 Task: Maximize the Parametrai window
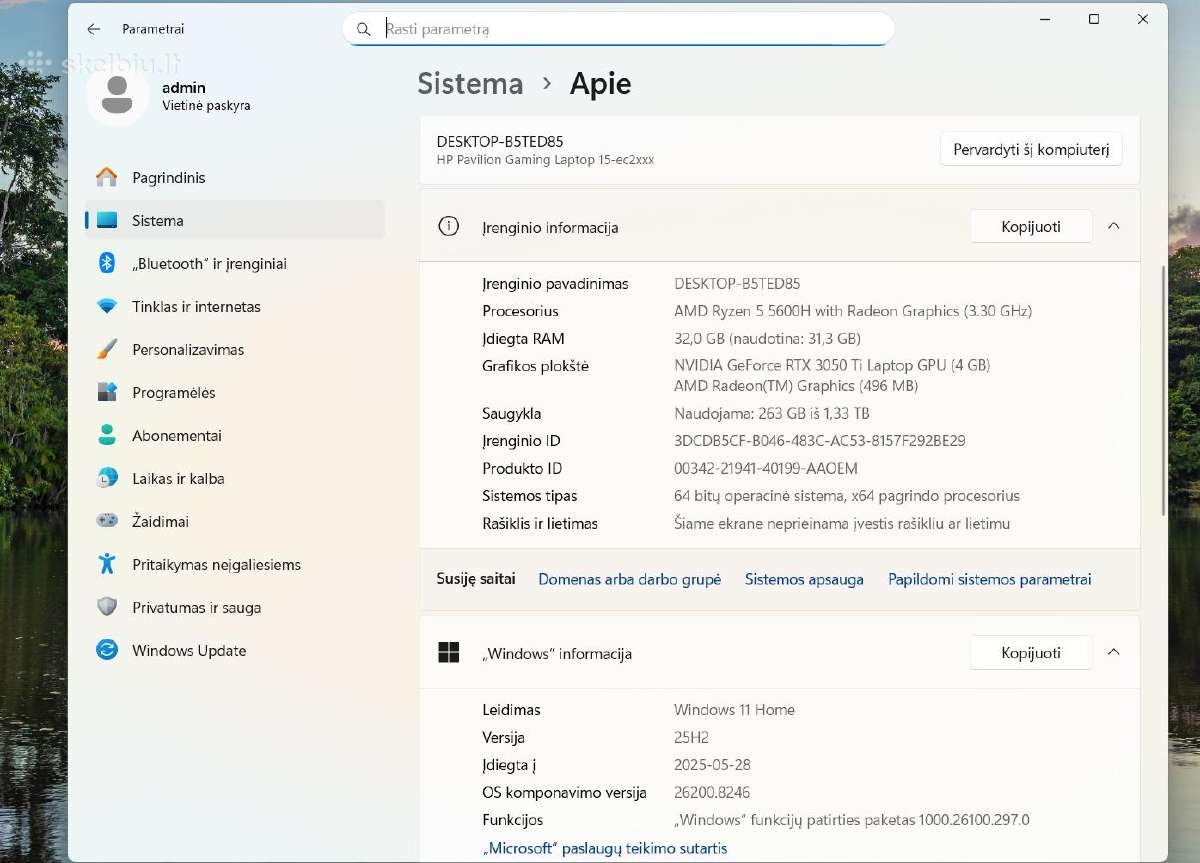pyautogui.click(x=1094, y=19)
